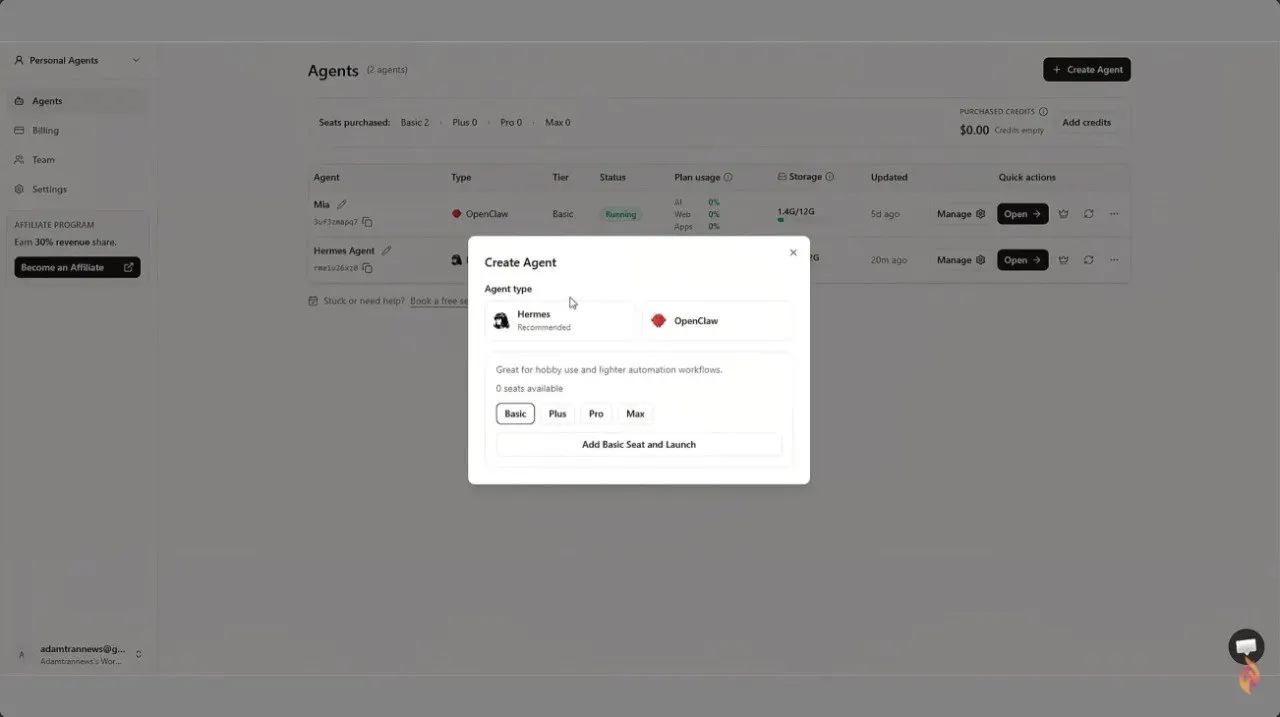Open more options menu for Hermes Agent

(x=1114, y=260)
